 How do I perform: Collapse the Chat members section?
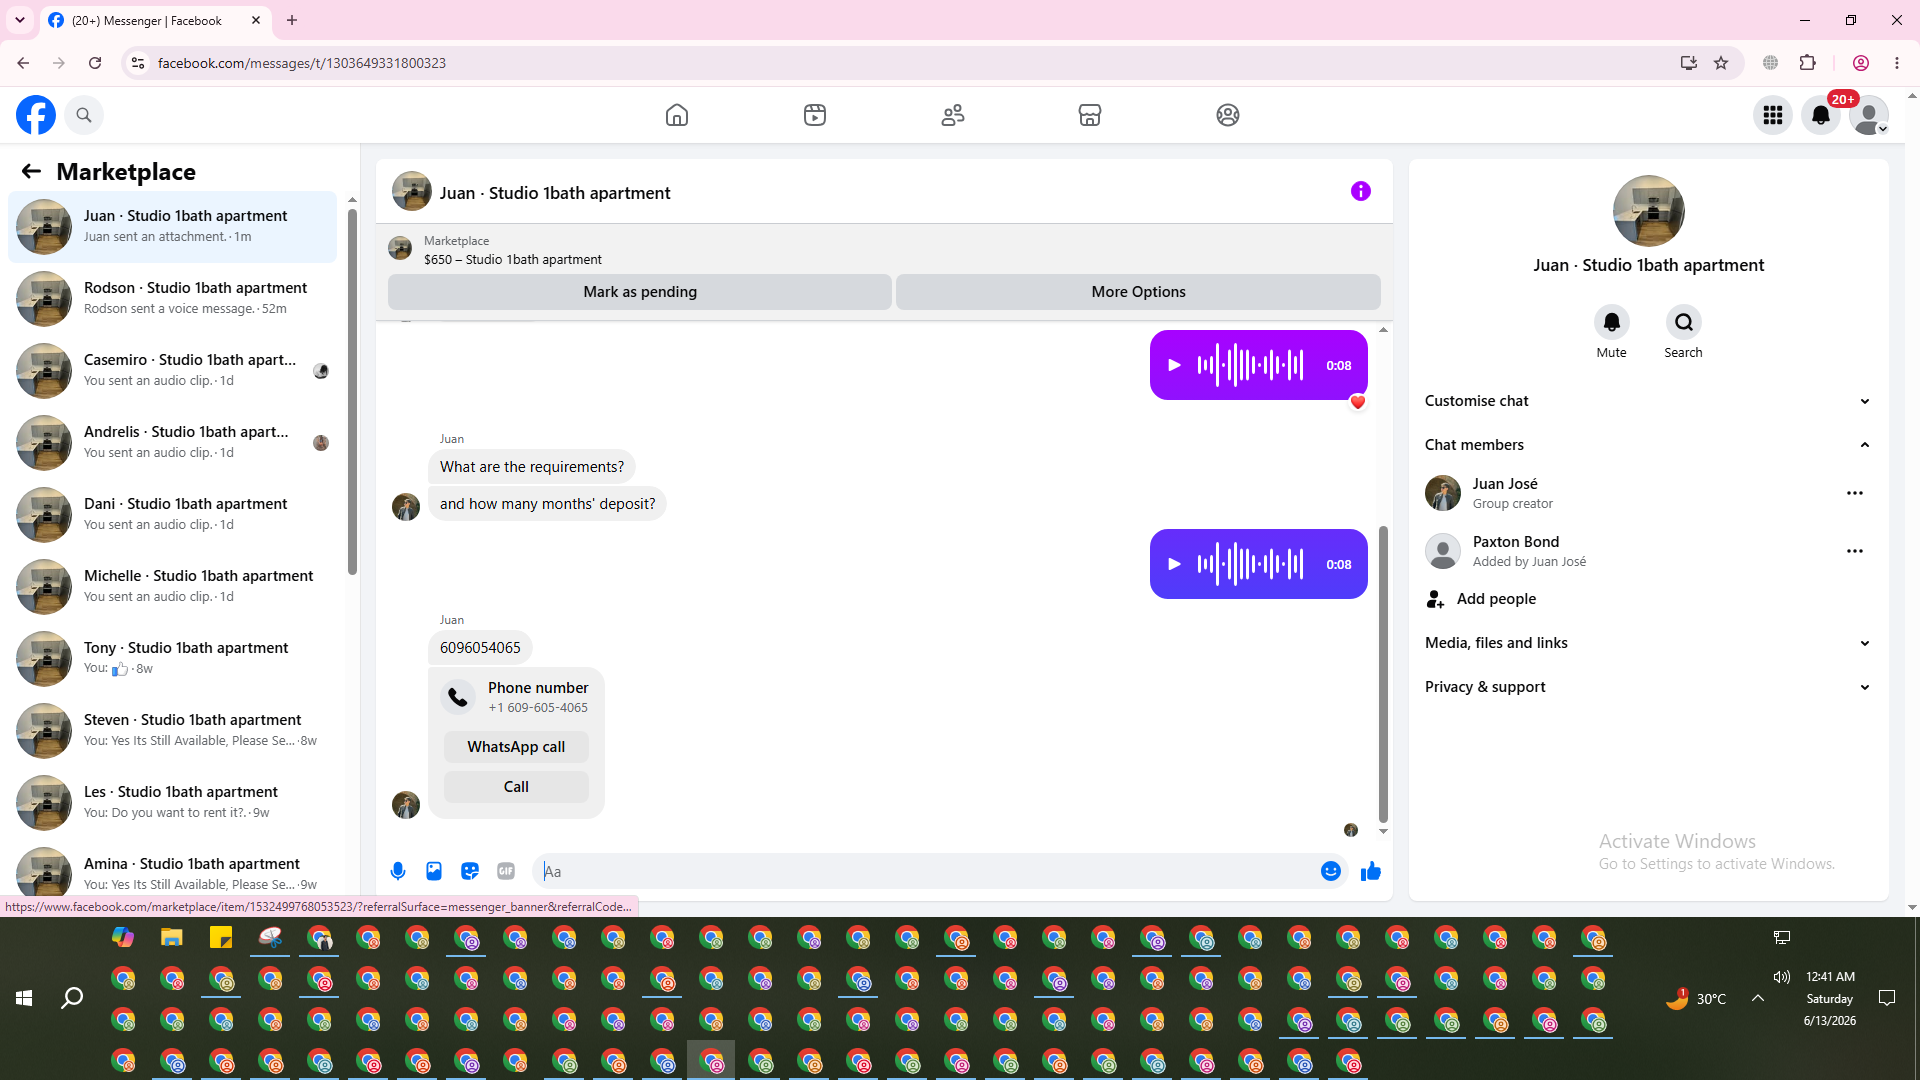click(x=1649, y=445)
